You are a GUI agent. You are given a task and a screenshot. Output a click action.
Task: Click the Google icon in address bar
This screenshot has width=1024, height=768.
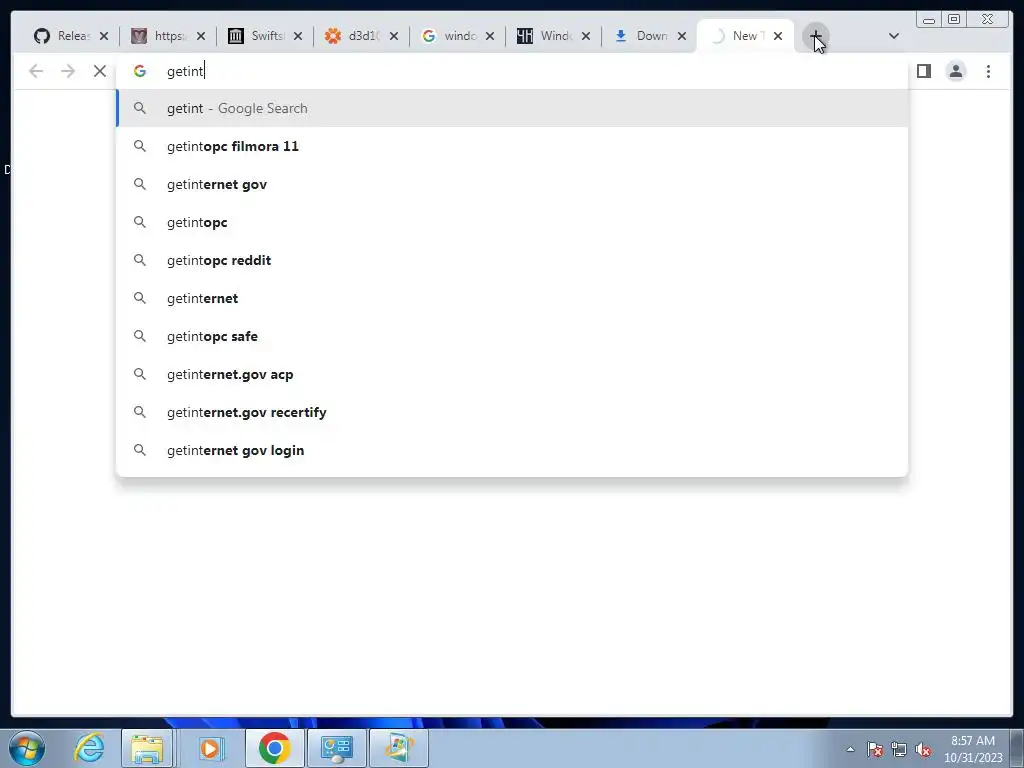coord(140,71)
